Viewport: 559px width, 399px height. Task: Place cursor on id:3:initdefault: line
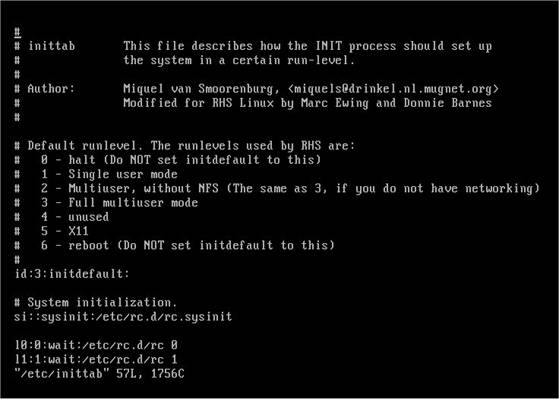coord(72,274)
